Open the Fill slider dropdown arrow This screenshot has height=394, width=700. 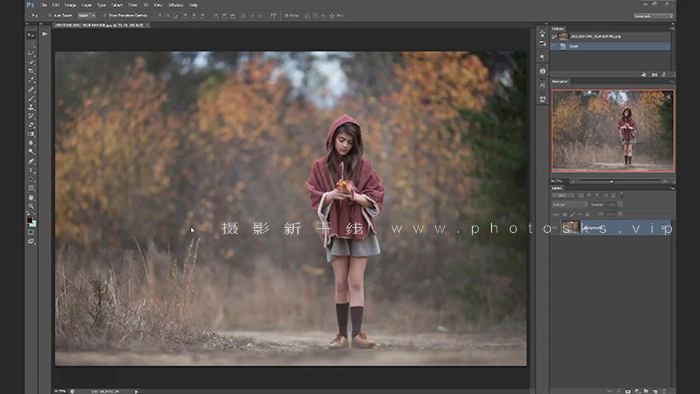tap(620, 215)
